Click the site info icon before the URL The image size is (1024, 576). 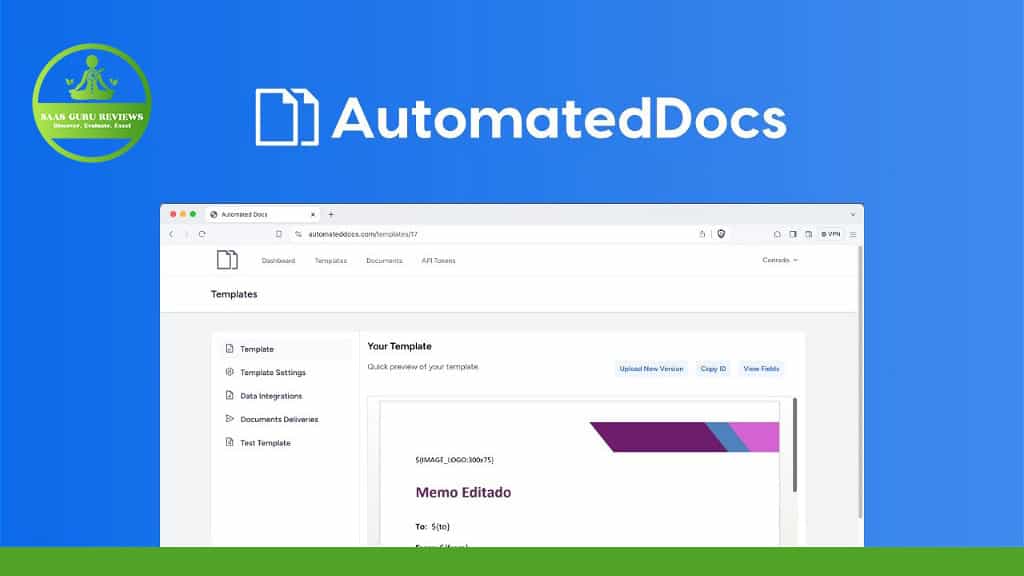click(x=298, y=234)
